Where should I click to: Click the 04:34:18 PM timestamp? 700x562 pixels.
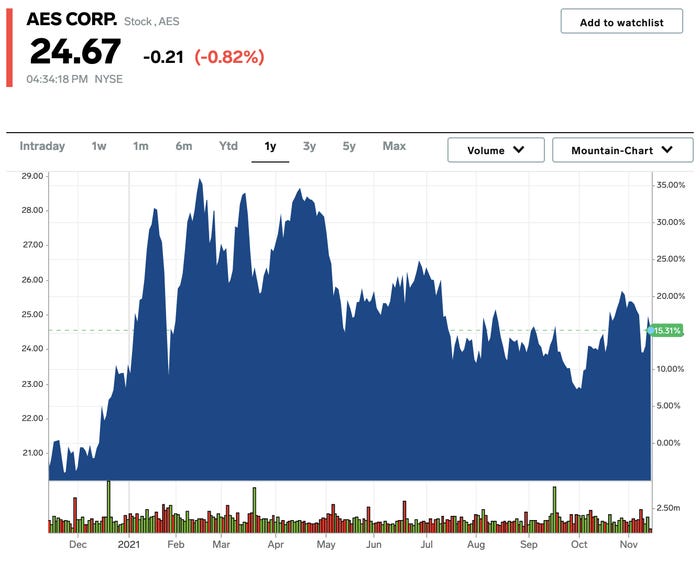click(57, 79)
